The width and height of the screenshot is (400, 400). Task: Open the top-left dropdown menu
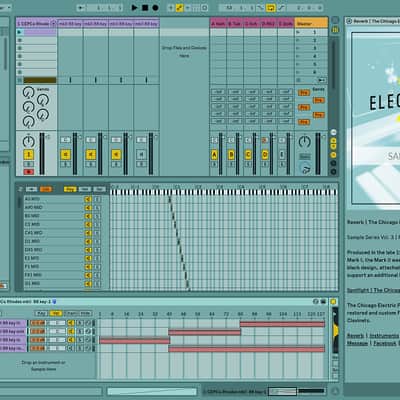[x=5, y=7]
